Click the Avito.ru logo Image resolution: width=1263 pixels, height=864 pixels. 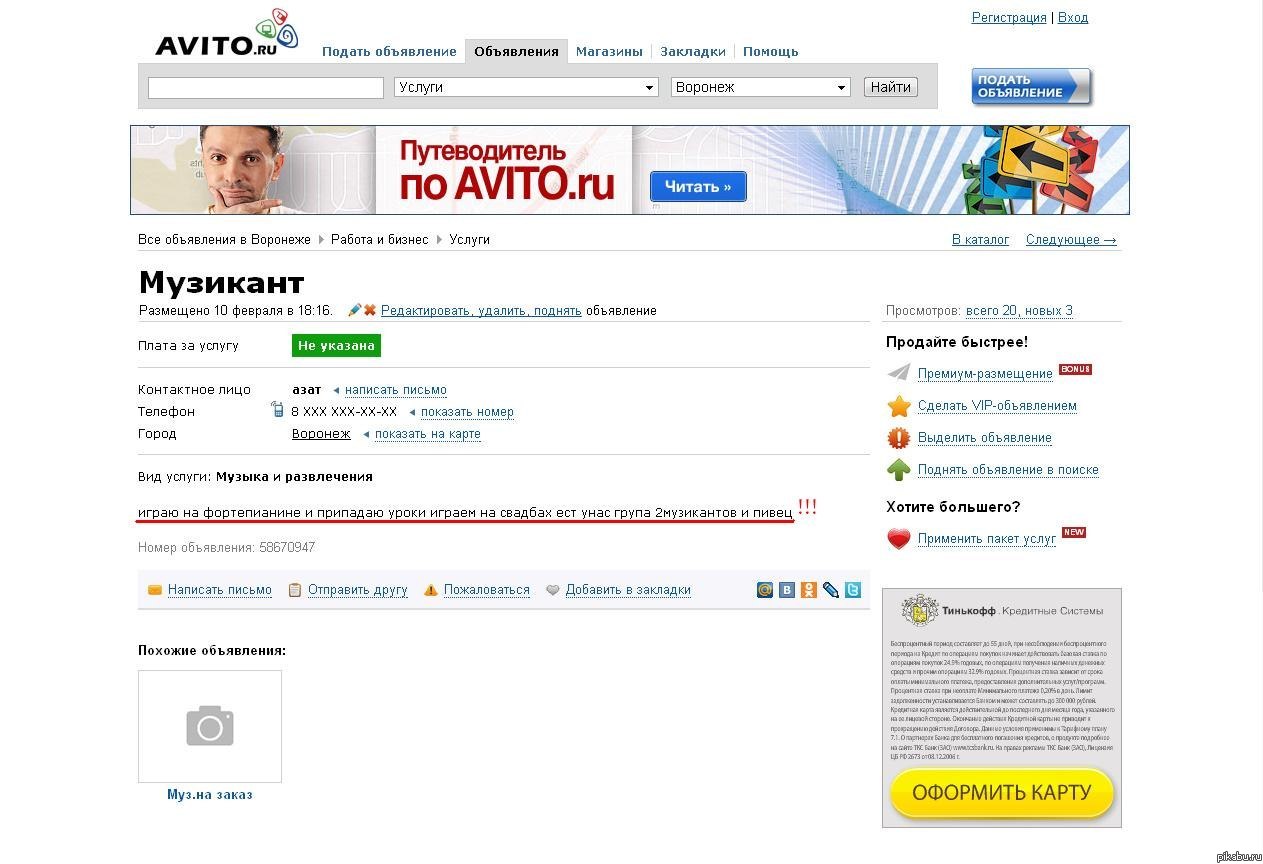226,34
